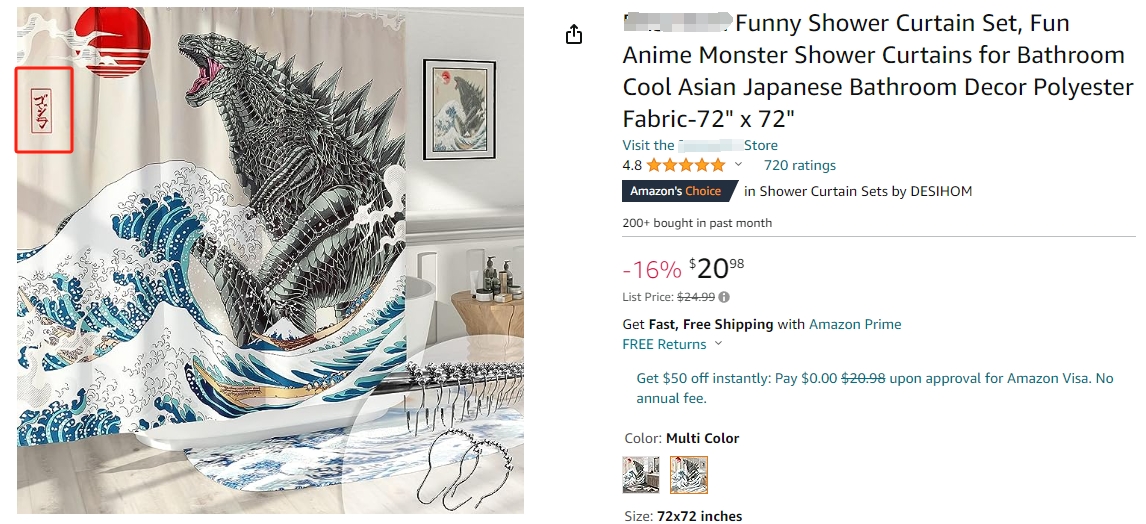This screenshot has width=1146, height=524.
Task: Click the share icon above the title
Action: coord(574,35)
